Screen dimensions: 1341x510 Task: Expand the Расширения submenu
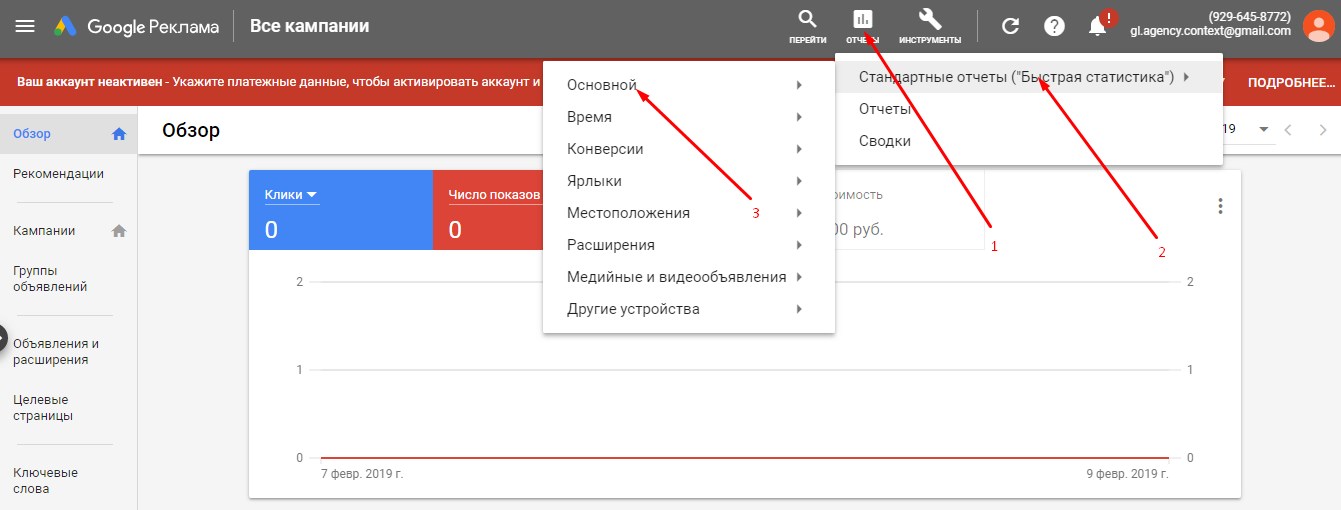coord(689,245)
